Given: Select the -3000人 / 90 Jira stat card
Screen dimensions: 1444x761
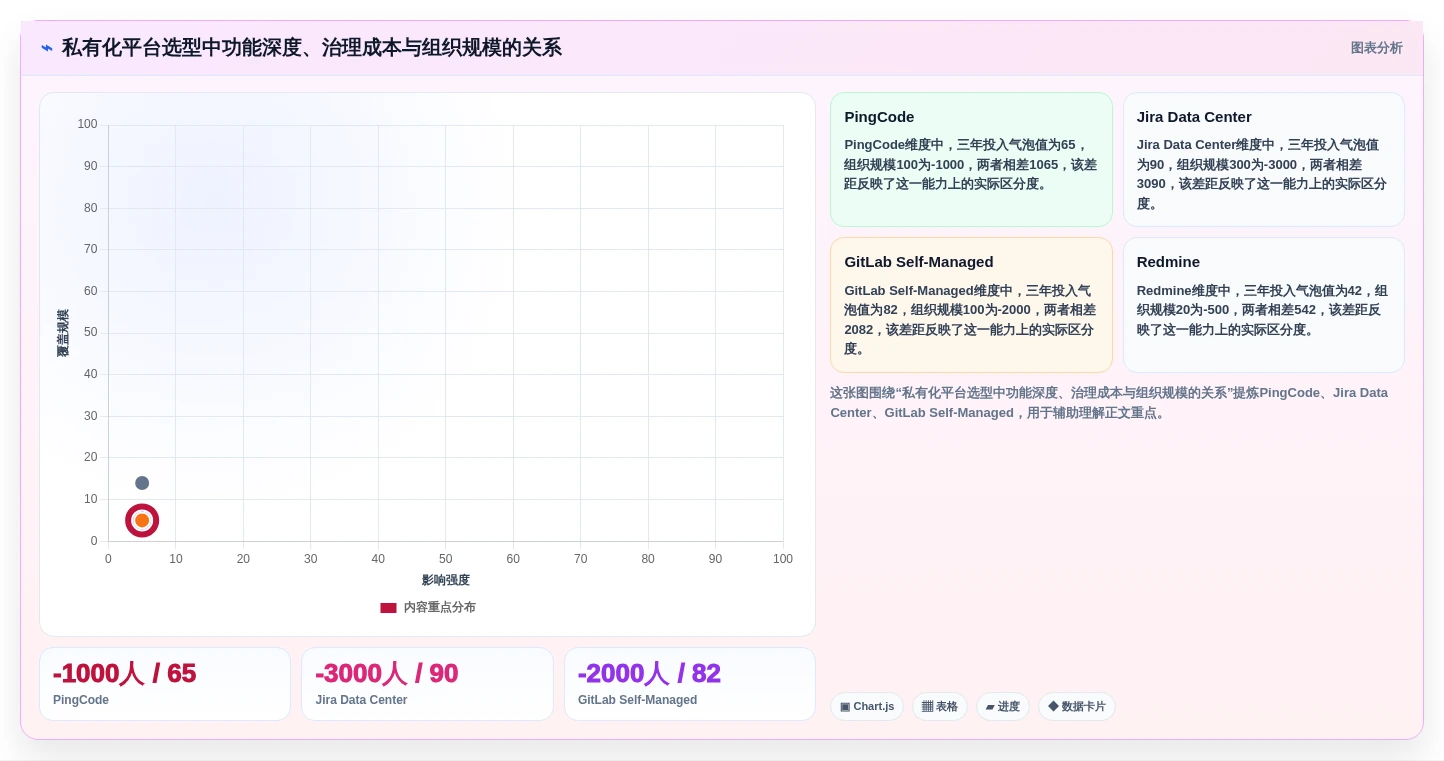Looking at the screenshot, I should [427, 684].
